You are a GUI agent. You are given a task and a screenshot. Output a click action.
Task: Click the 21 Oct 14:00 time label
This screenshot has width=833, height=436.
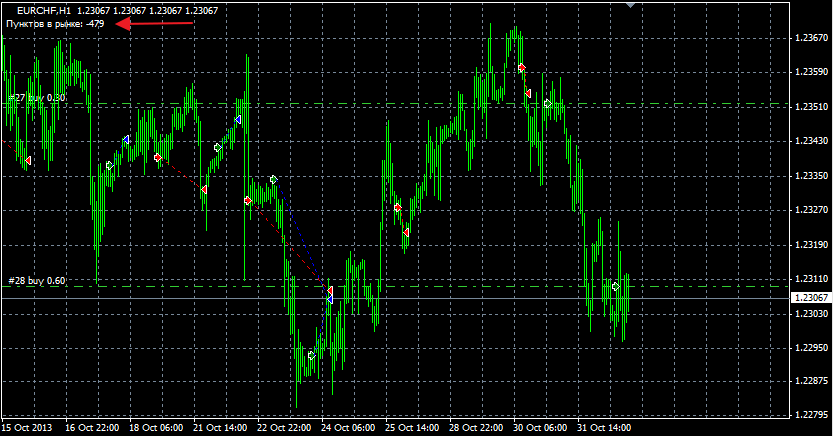220,428
